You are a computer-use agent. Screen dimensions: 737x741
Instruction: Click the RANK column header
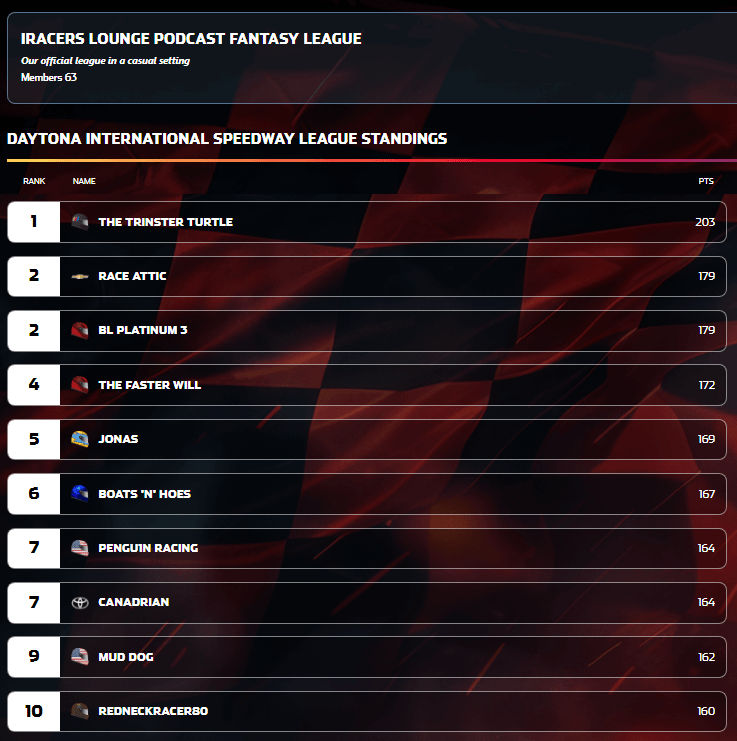pos(34,181)
